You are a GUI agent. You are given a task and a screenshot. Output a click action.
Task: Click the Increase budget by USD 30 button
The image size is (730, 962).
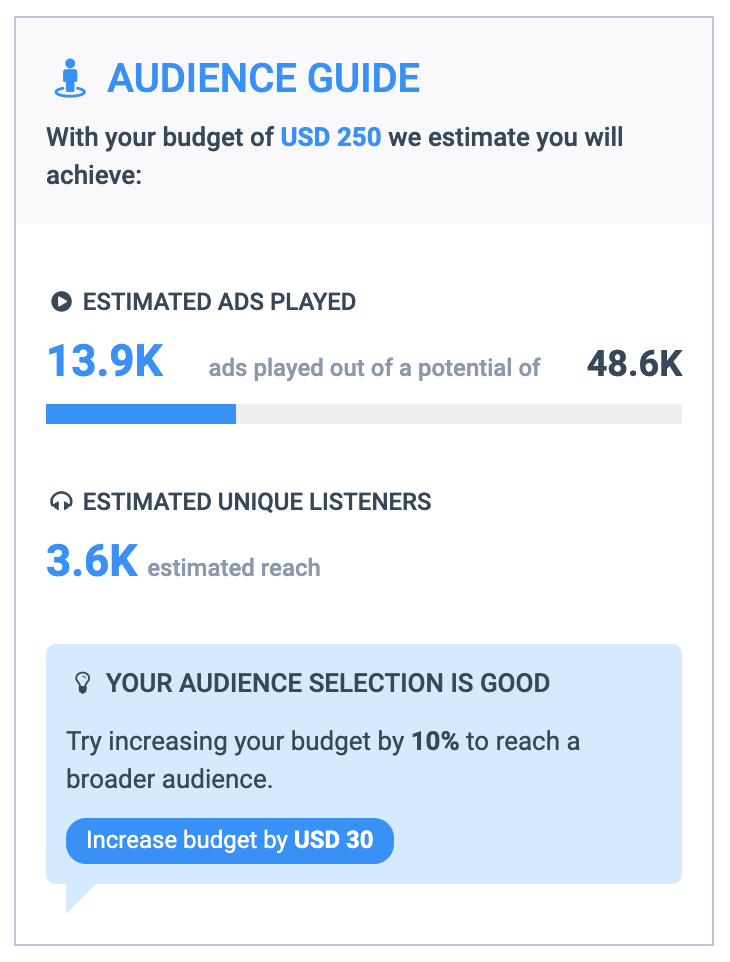[x=229, y=841]
